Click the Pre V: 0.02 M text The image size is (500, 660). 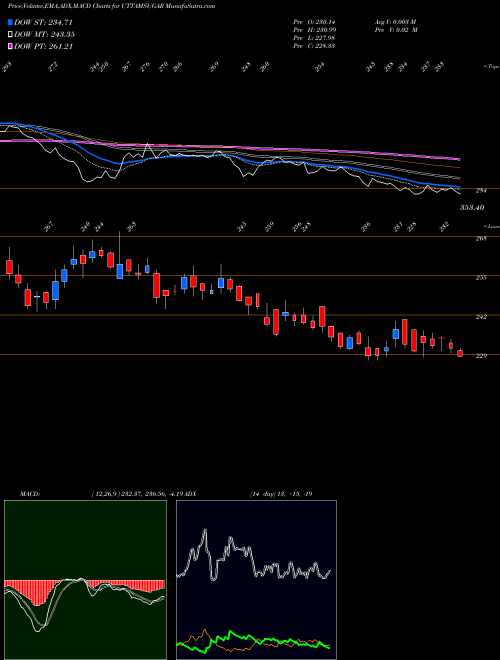(x=395, y=30)
